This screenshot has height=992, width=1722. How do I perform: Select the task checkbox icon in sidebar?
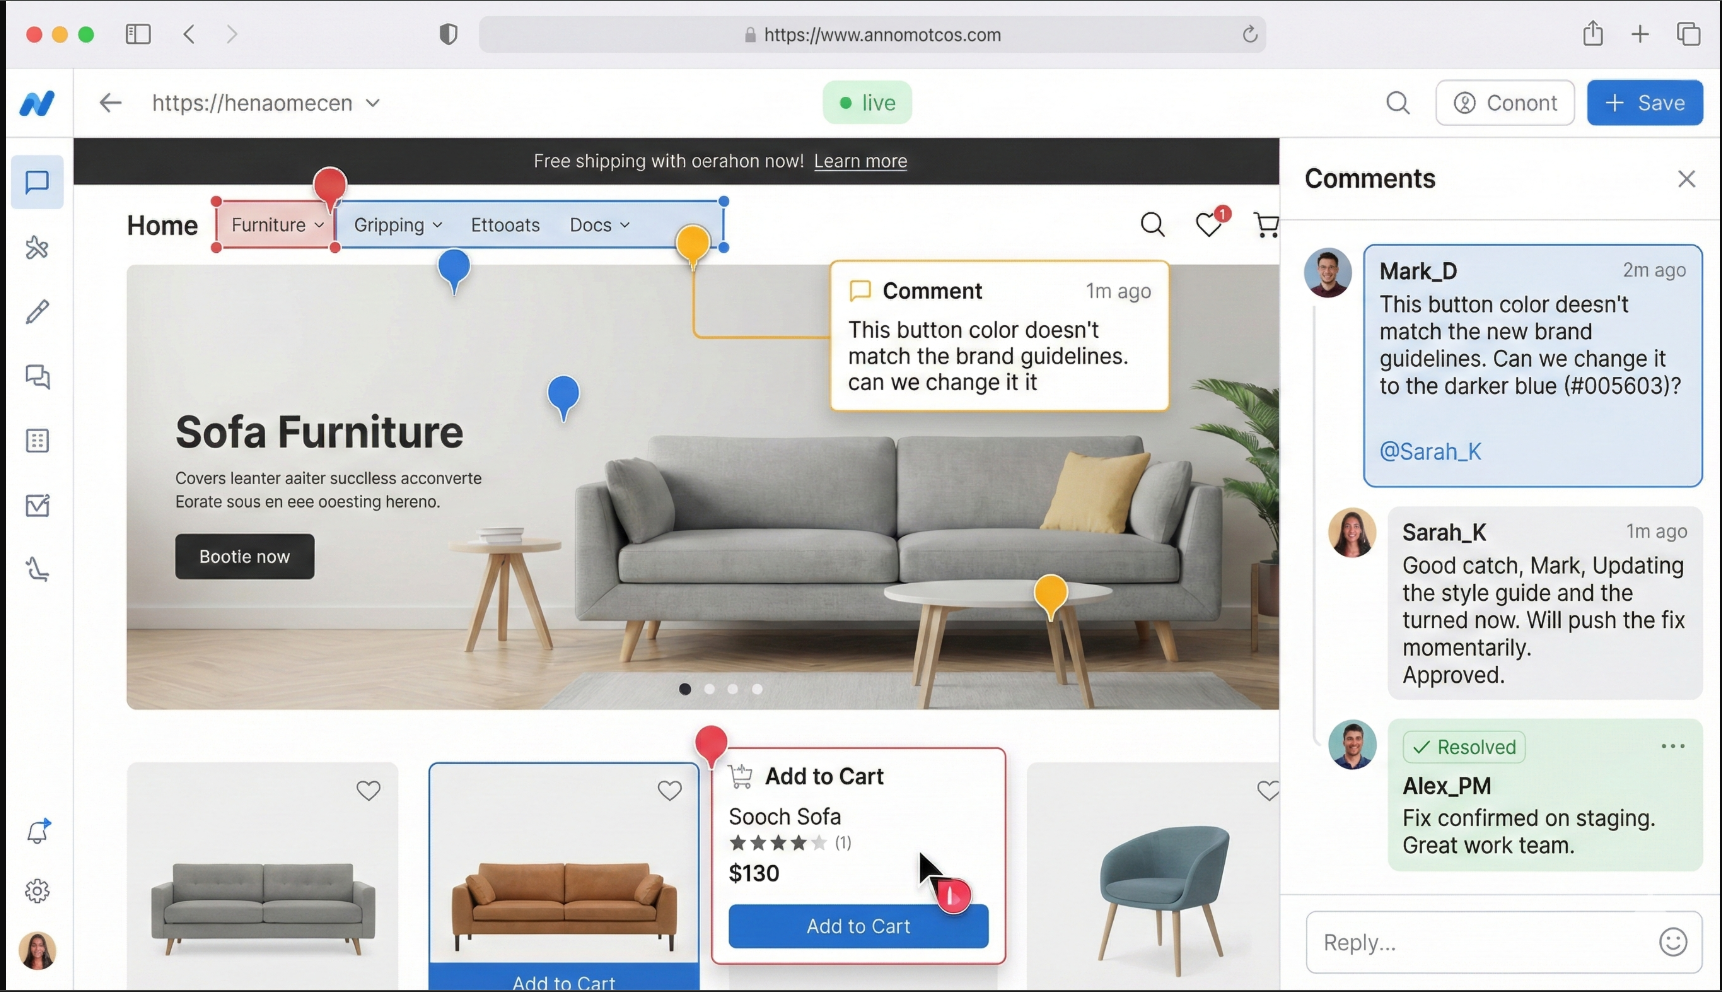coord(37,506)
